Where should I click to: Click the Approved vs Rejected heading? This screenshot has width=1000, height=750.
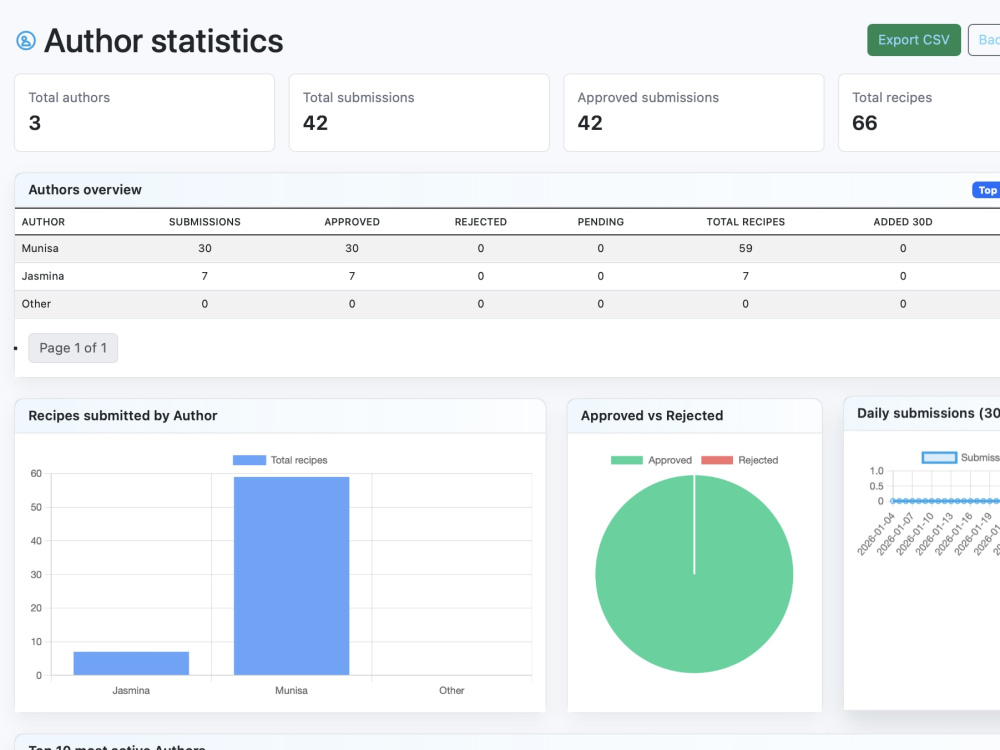point(652,416)
